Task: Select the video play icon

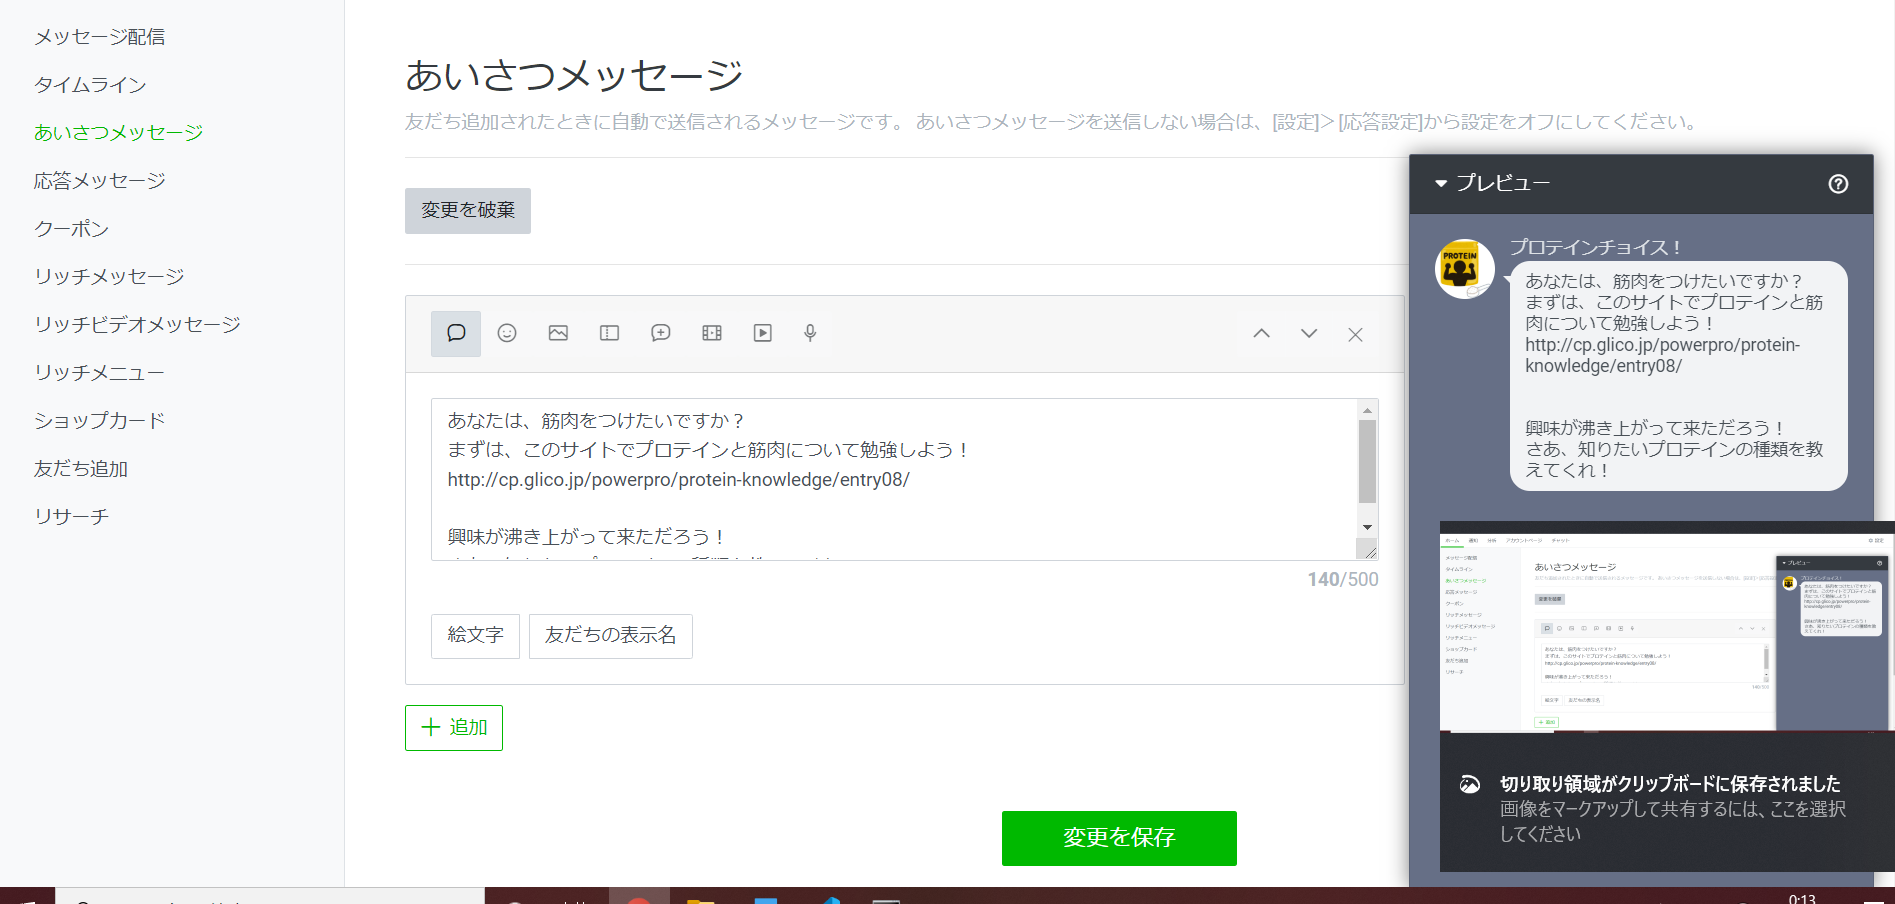Action: (x=763, y=333)
